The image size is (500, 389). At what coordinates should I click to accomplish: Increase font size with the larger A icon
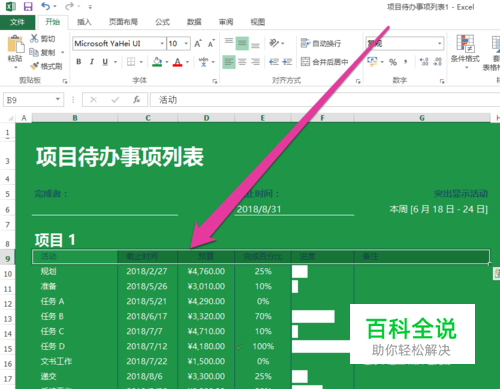coord(198,43)
